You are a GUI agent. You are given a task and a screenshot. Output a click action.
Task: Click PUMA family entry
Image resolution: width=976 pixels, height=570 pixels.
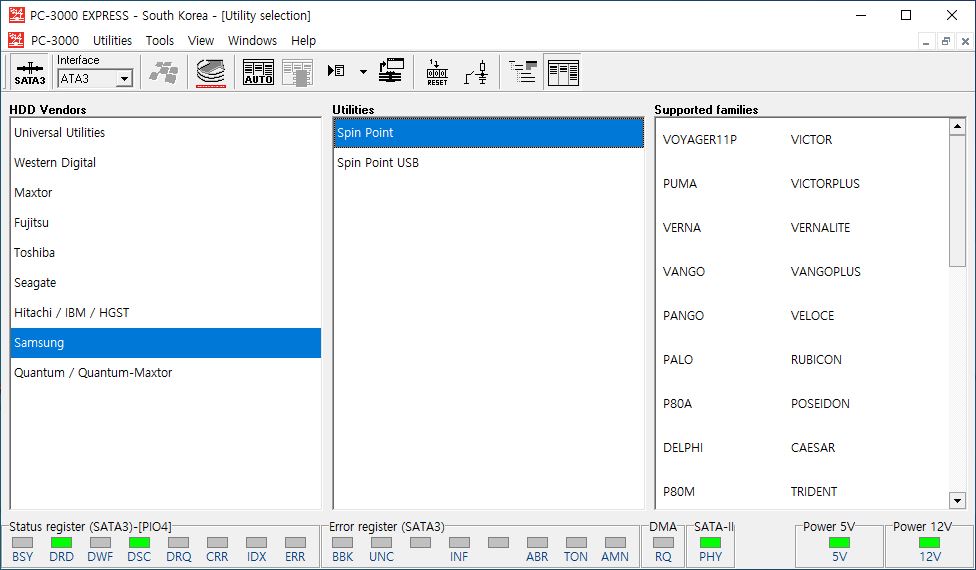[680, 184]
